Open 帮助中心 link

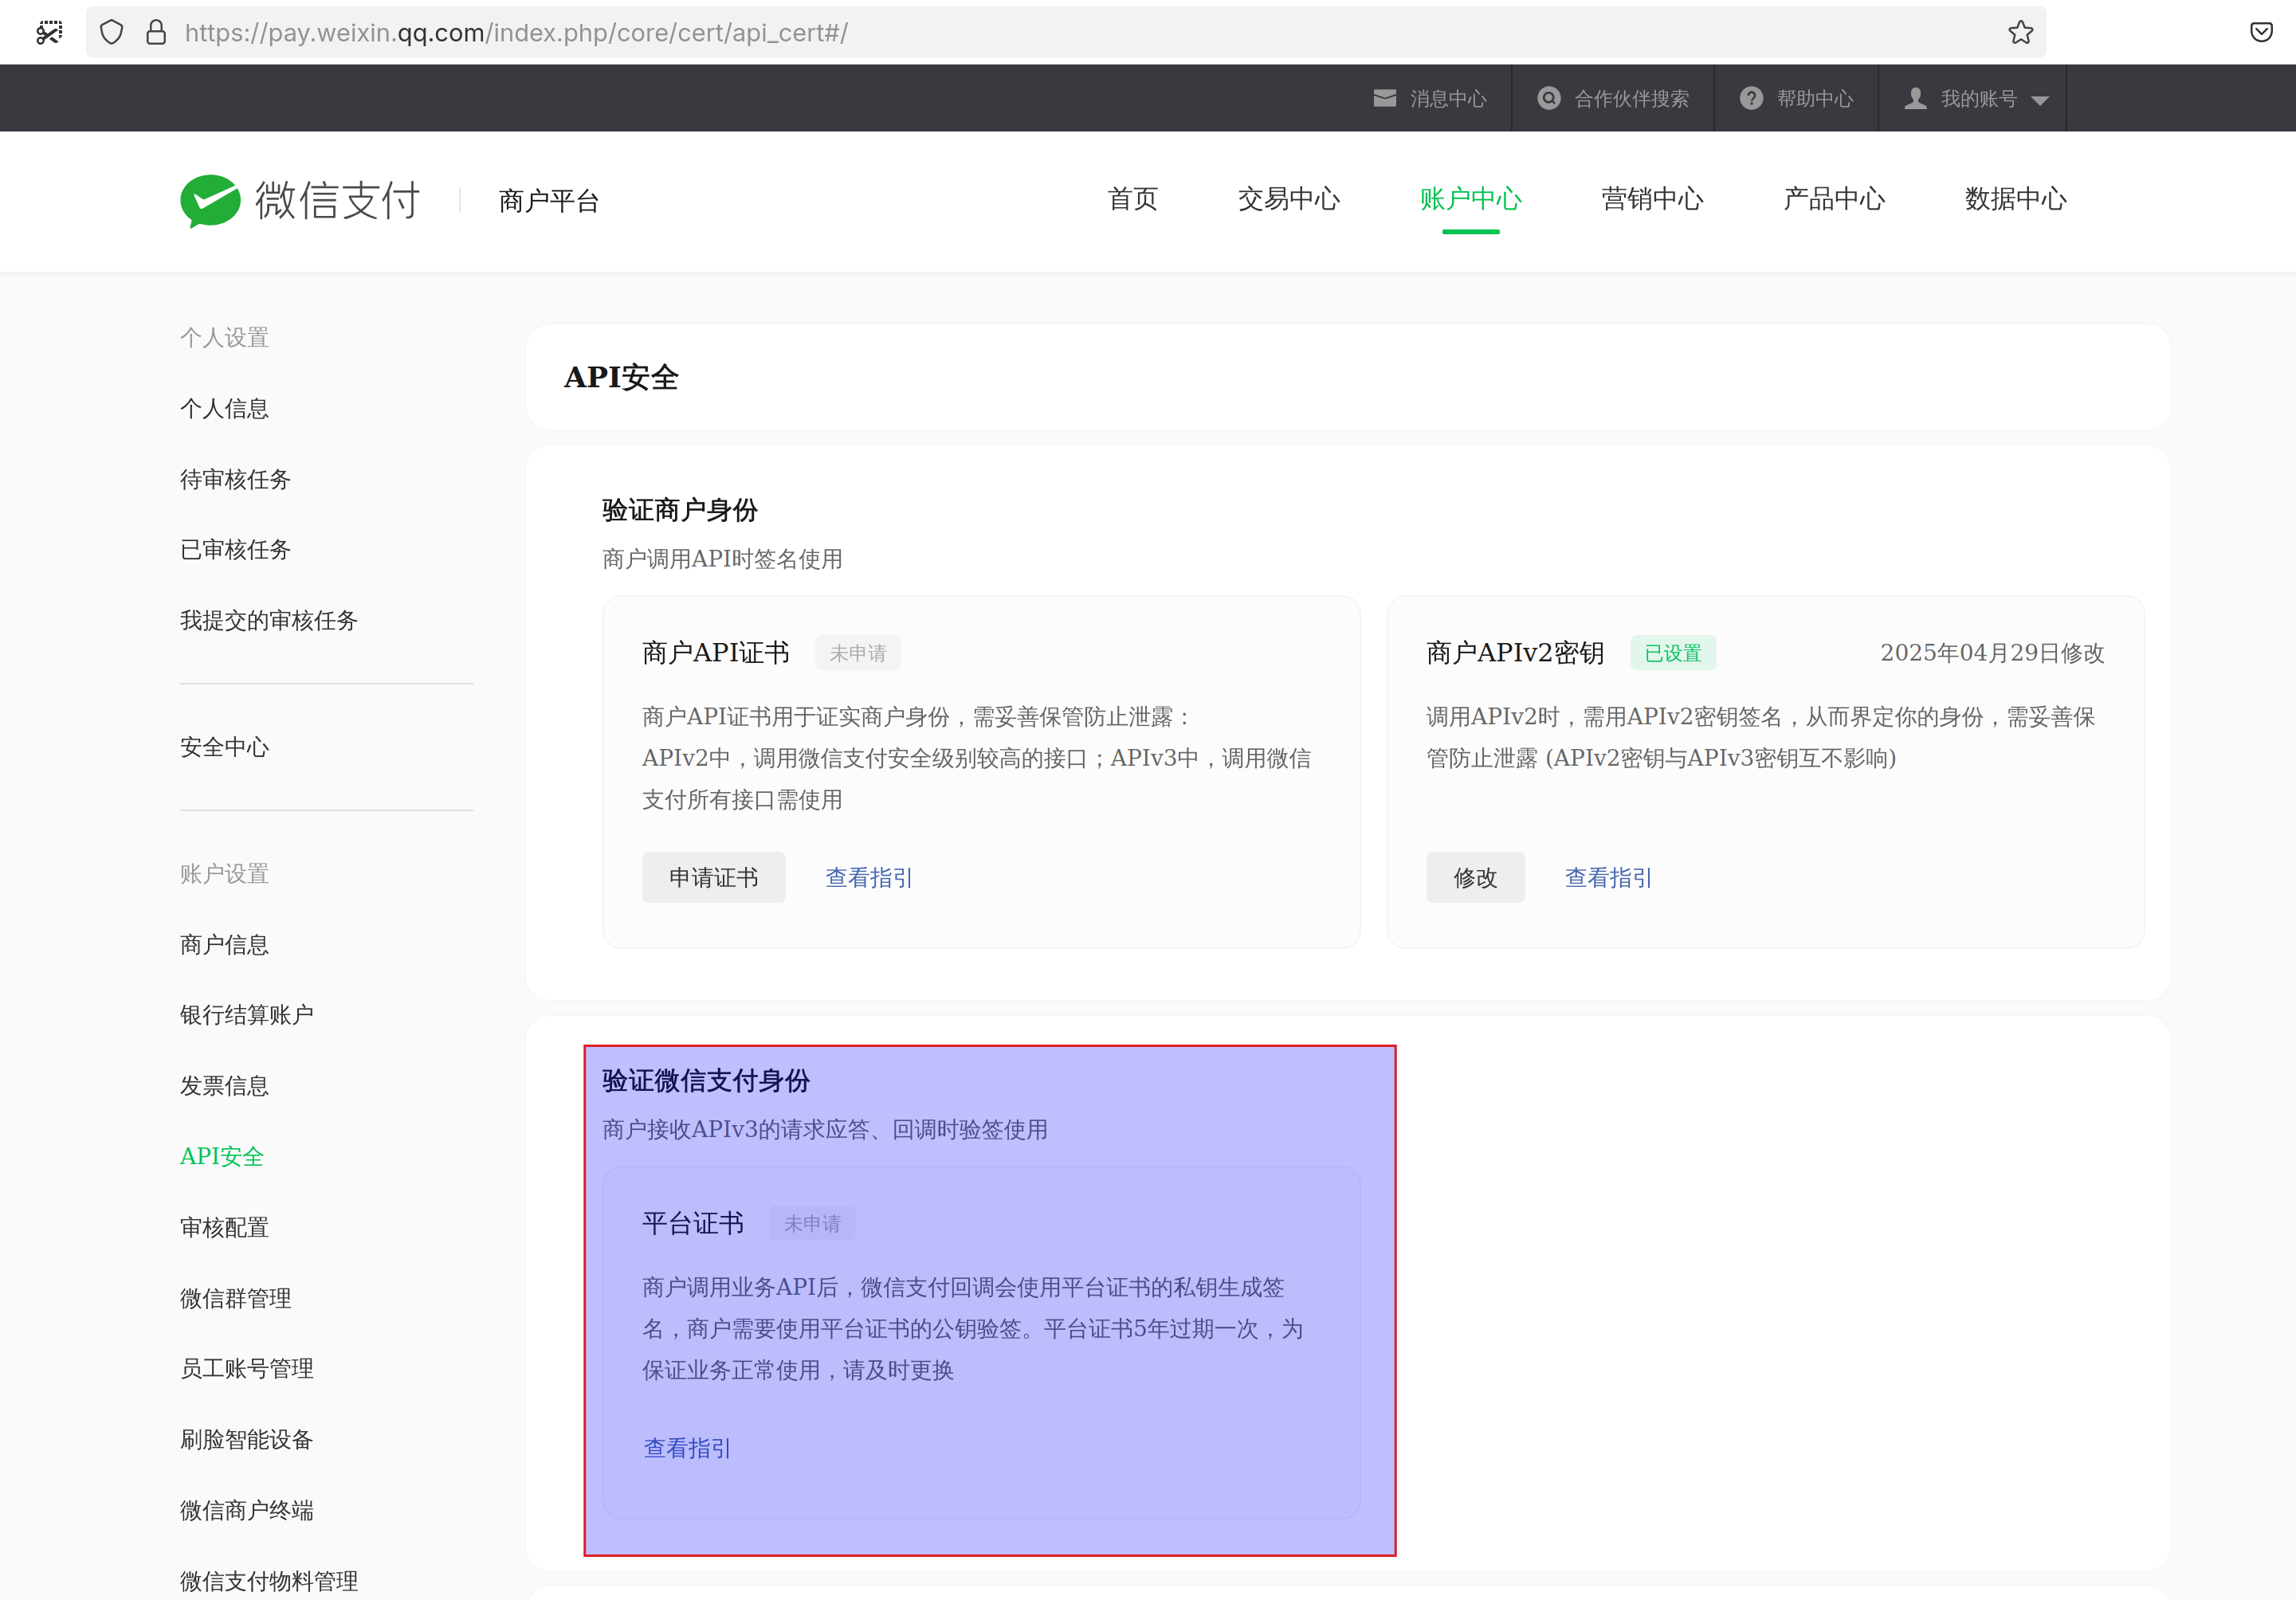pyautogui.click(x=1814, y=99)
